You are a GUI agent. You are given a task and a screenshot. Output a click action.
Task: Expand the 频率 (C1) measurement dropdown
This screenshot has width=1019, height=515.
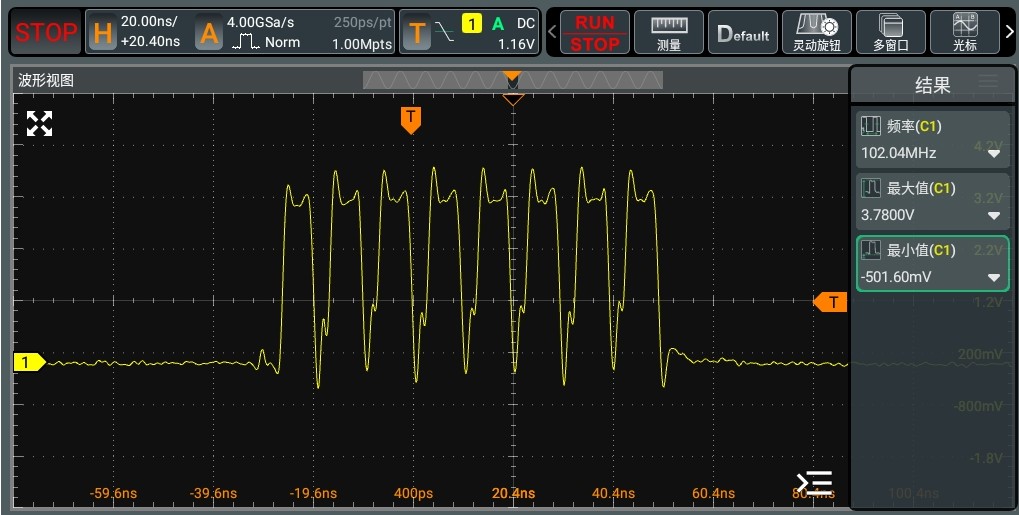[x=993, y=154]
